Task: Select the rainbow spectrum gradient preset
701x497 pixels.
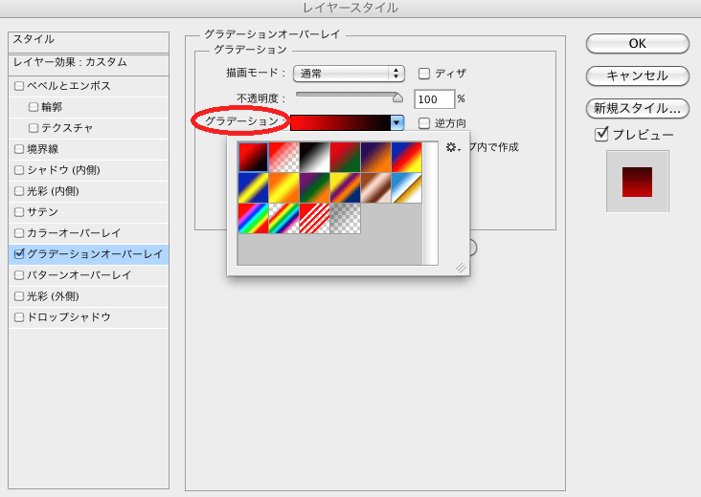Action: point(253,219)
